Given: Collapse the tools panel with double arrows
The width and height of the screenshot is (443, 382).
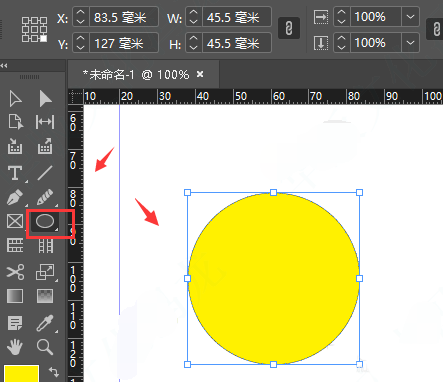Looking at the screenshot, I should click(4, 66).
